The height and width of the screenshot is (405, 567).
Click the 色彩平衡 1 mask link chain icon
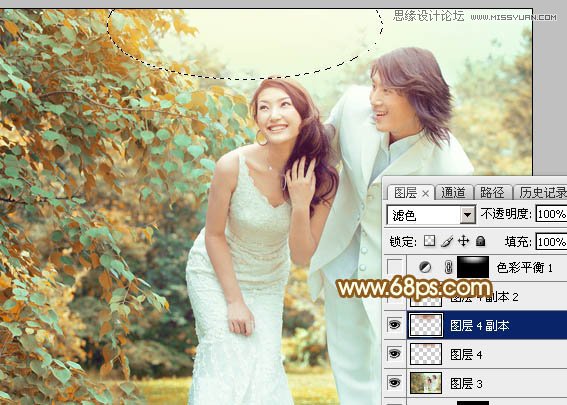pos(448,268)
